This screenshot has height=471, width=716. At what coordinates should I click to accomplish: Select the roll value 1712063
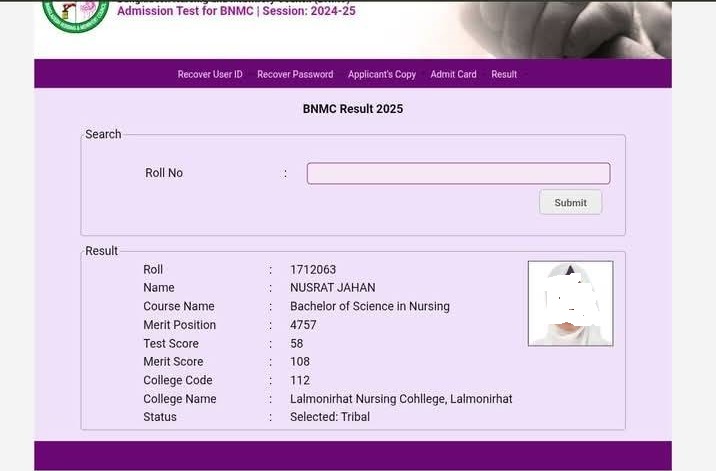[313, 270]
